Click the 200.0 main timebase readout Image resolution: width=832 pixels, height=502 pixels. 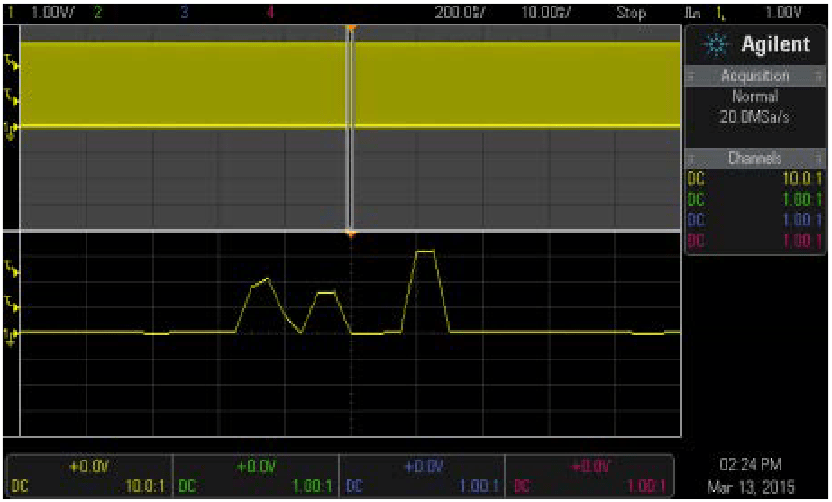point(459,13)
